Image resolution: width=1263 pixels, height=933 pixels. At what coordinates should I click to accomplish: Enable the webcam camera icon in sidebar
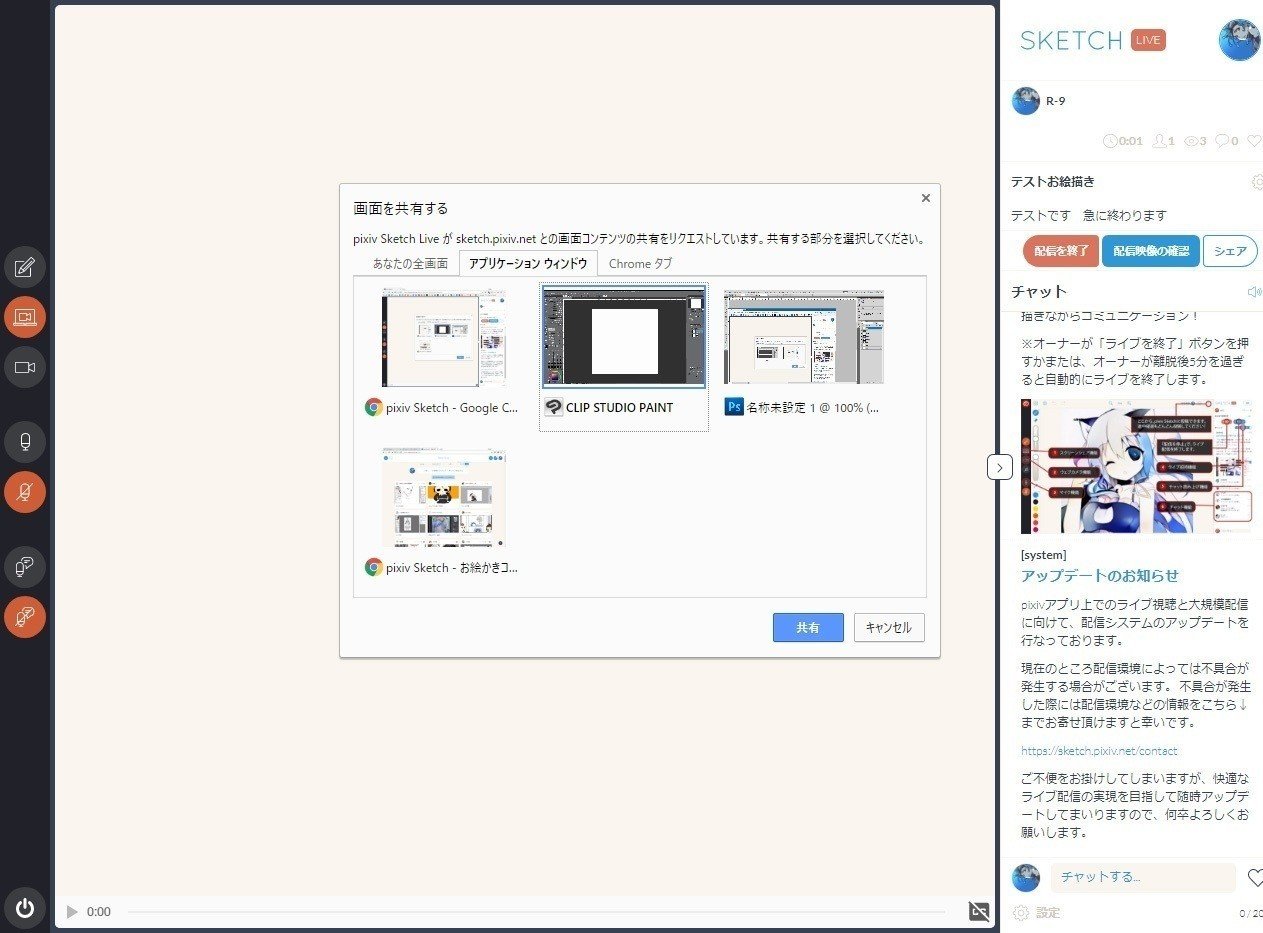pyautogui.click(x=25, y=367)
